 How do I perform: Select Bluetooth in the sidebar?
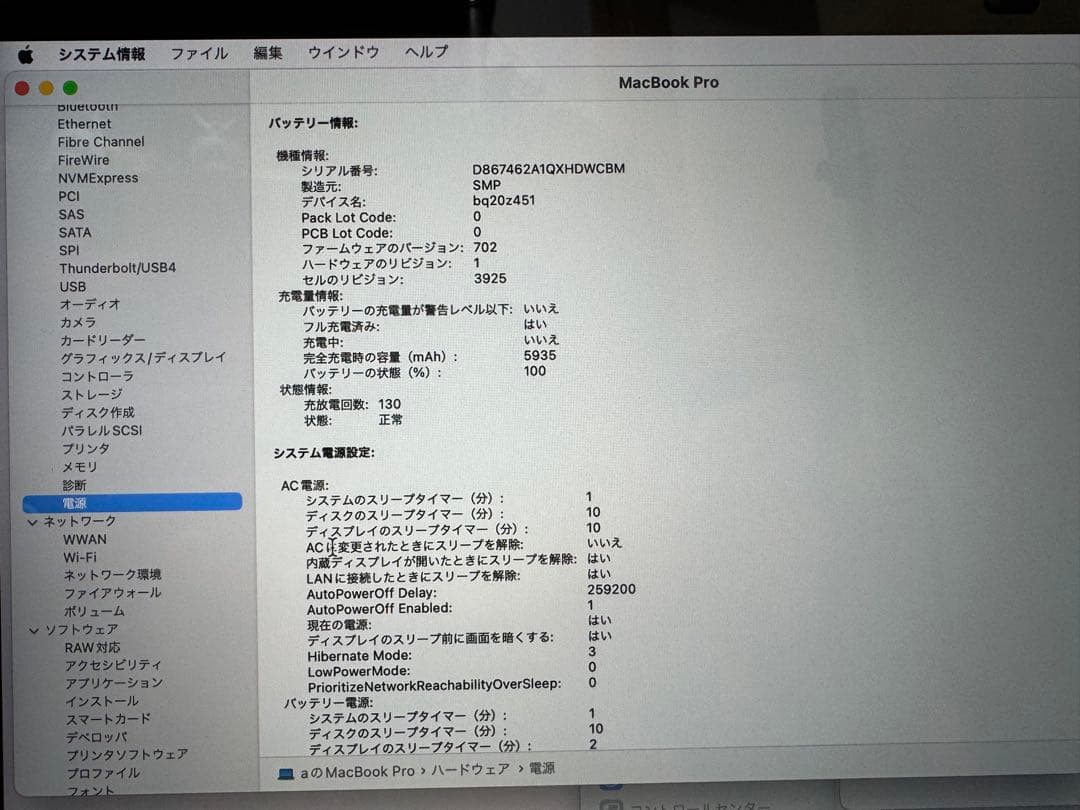click(88, 105)
